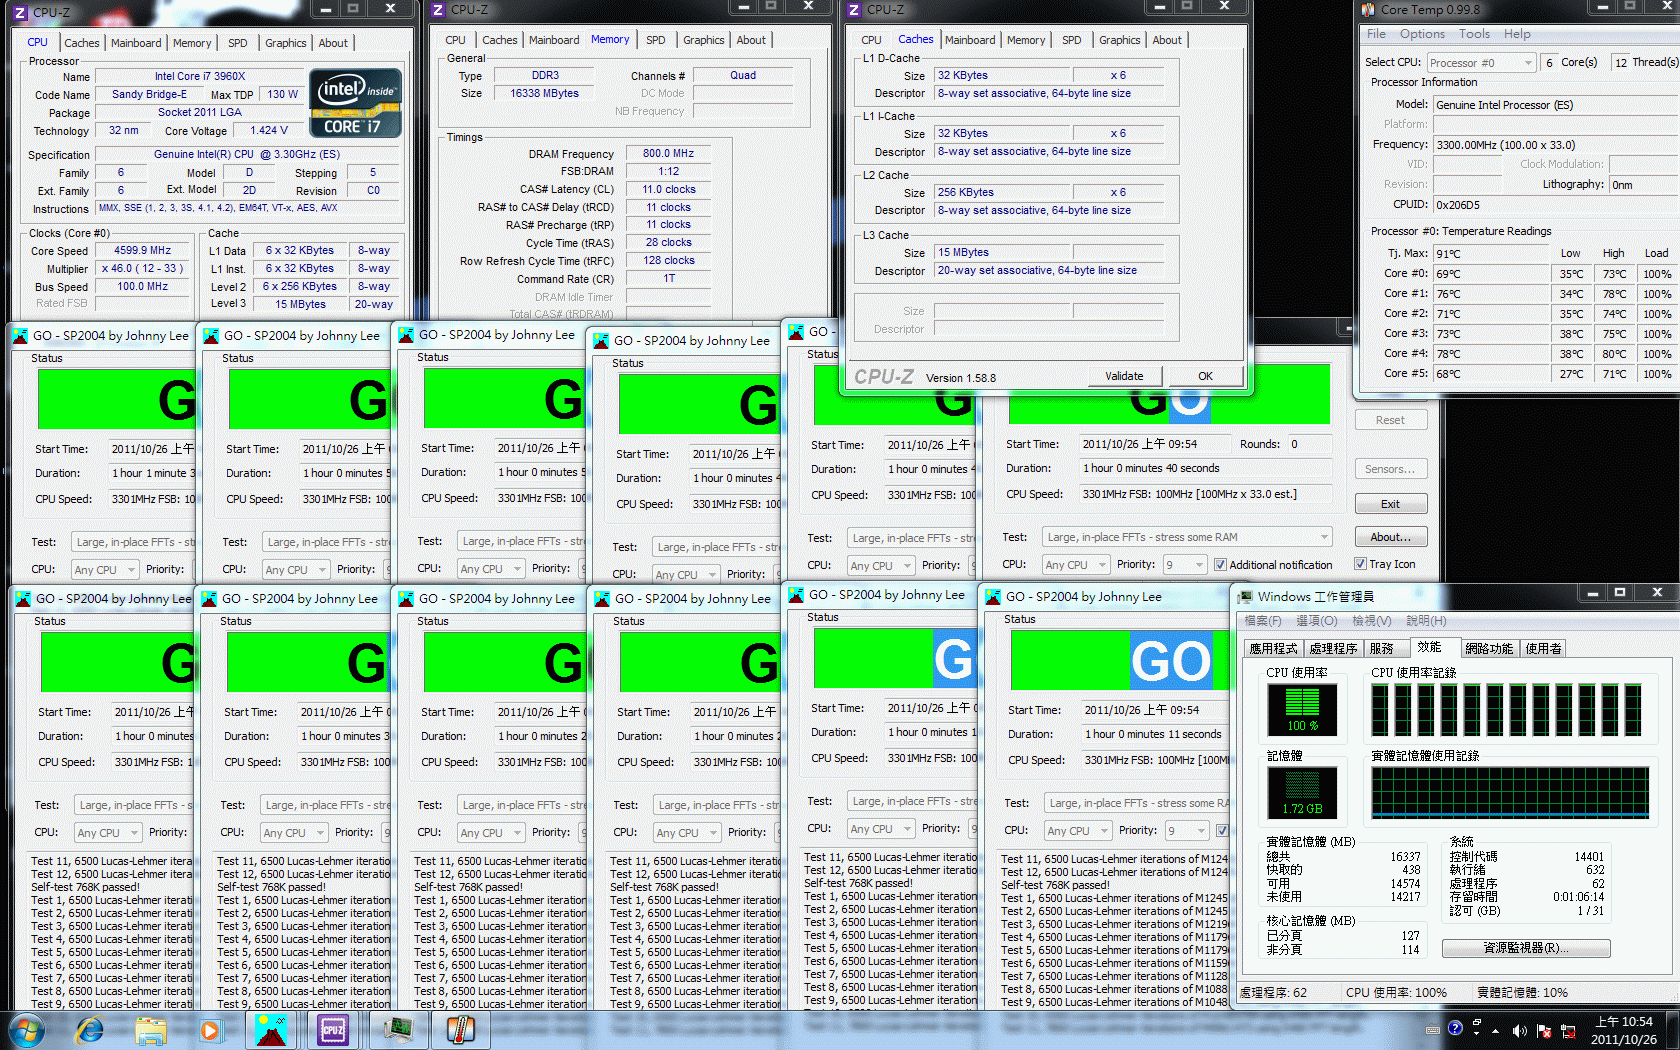Open CPU dropdown in 40-seconds SP2004 window
Screen dimensions: 1680x1050
1076,565
